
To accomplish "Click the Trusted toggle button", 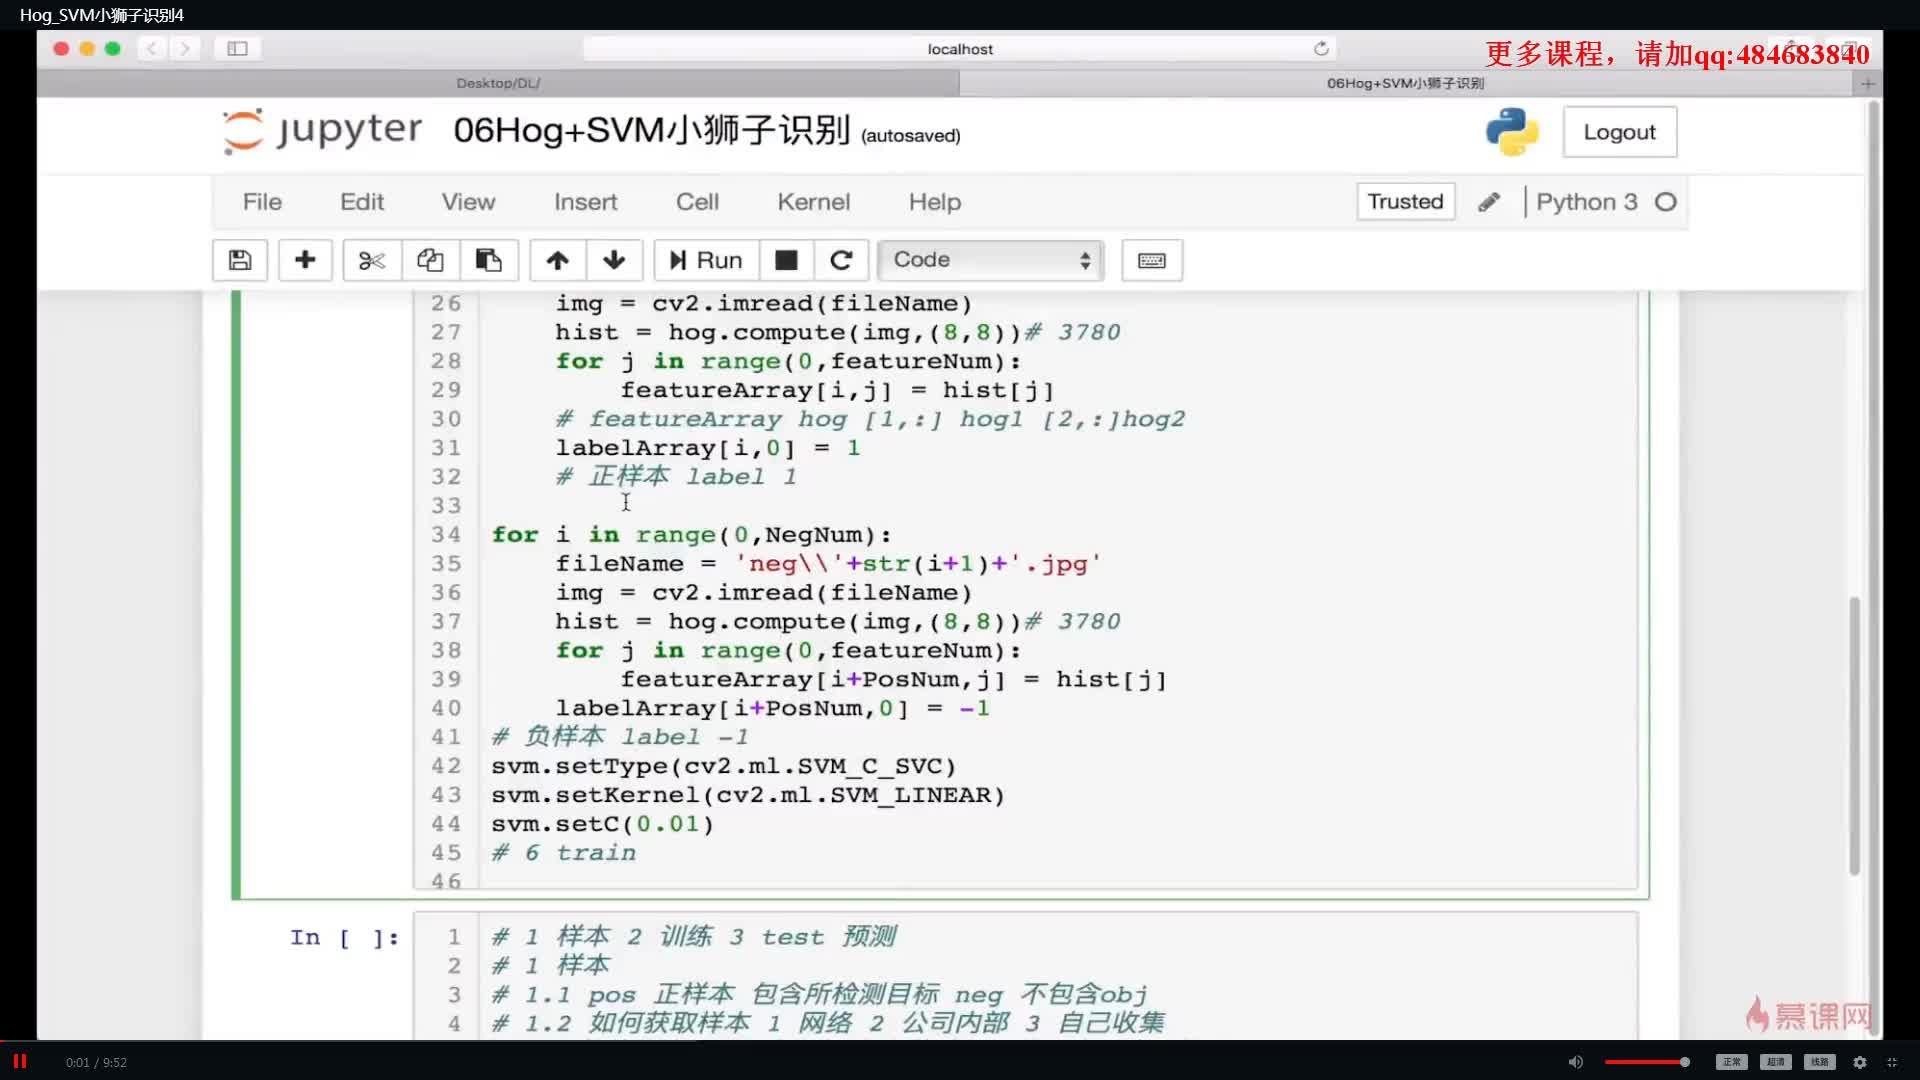I will coord(1406,202).
